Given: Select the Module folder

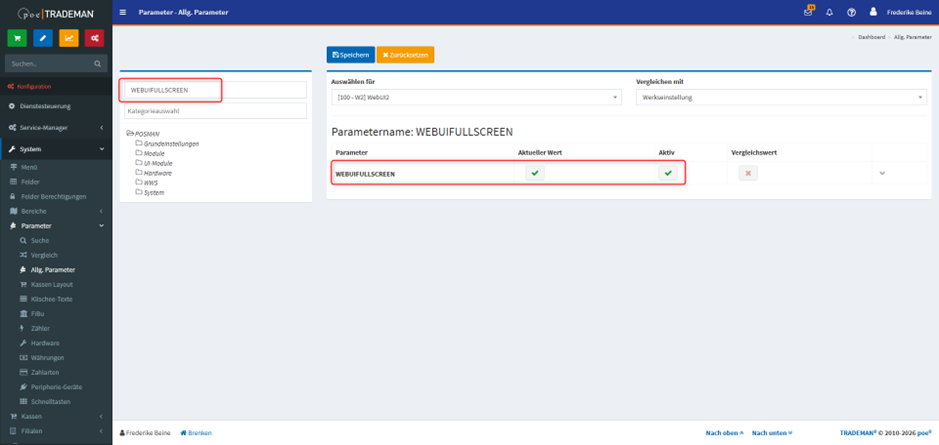Looking at the screenshot, I should tap(150, 153).
